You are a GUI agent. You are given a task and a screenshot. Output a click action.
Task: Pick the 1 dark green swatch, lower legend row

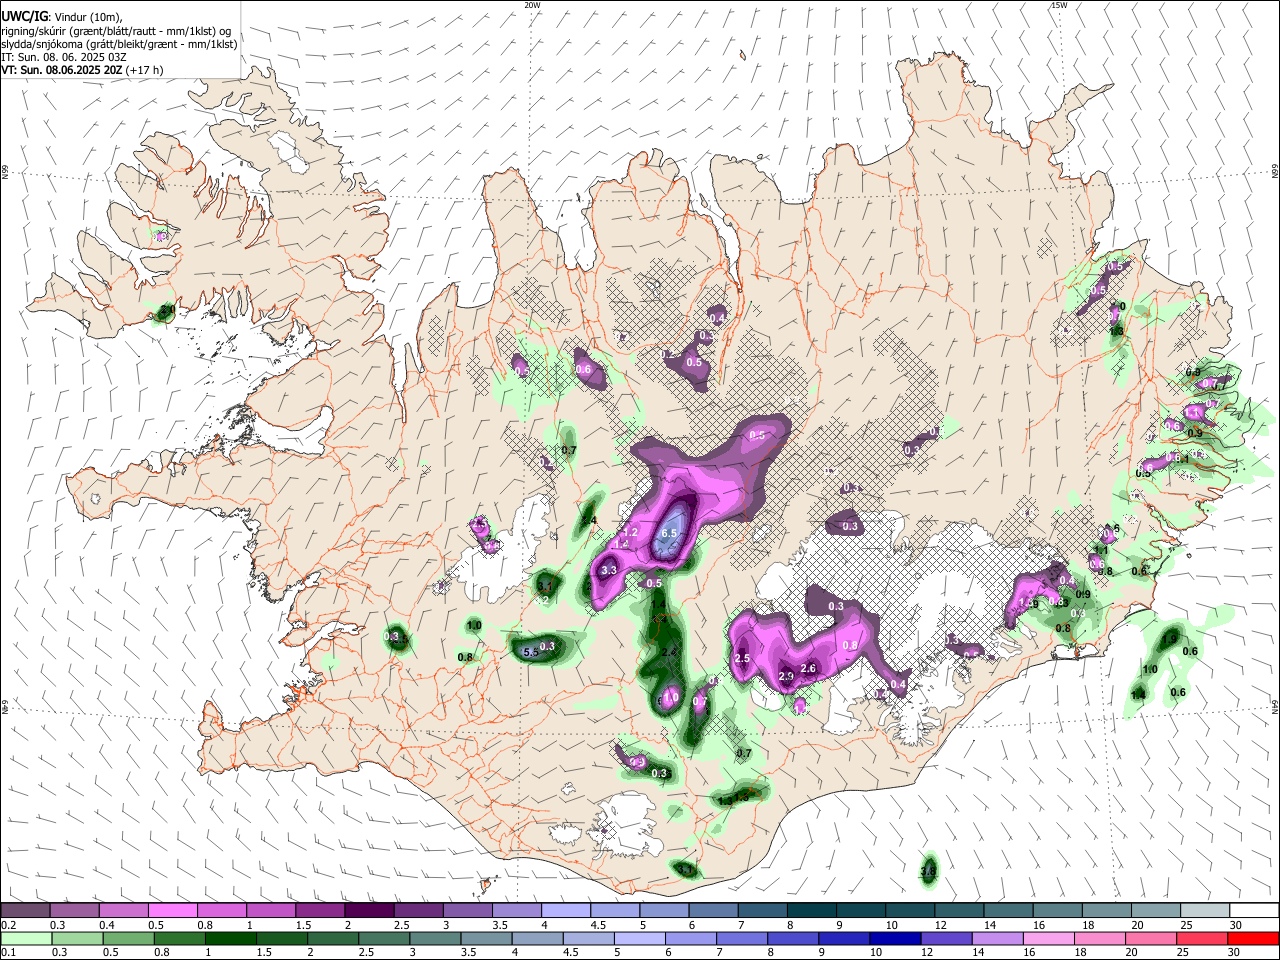click(230, 938)
